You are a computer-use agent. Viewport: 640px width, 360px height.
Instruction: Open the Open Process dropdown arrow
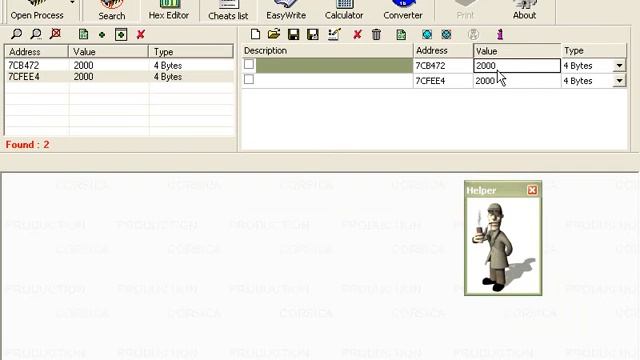coord(72,3)
